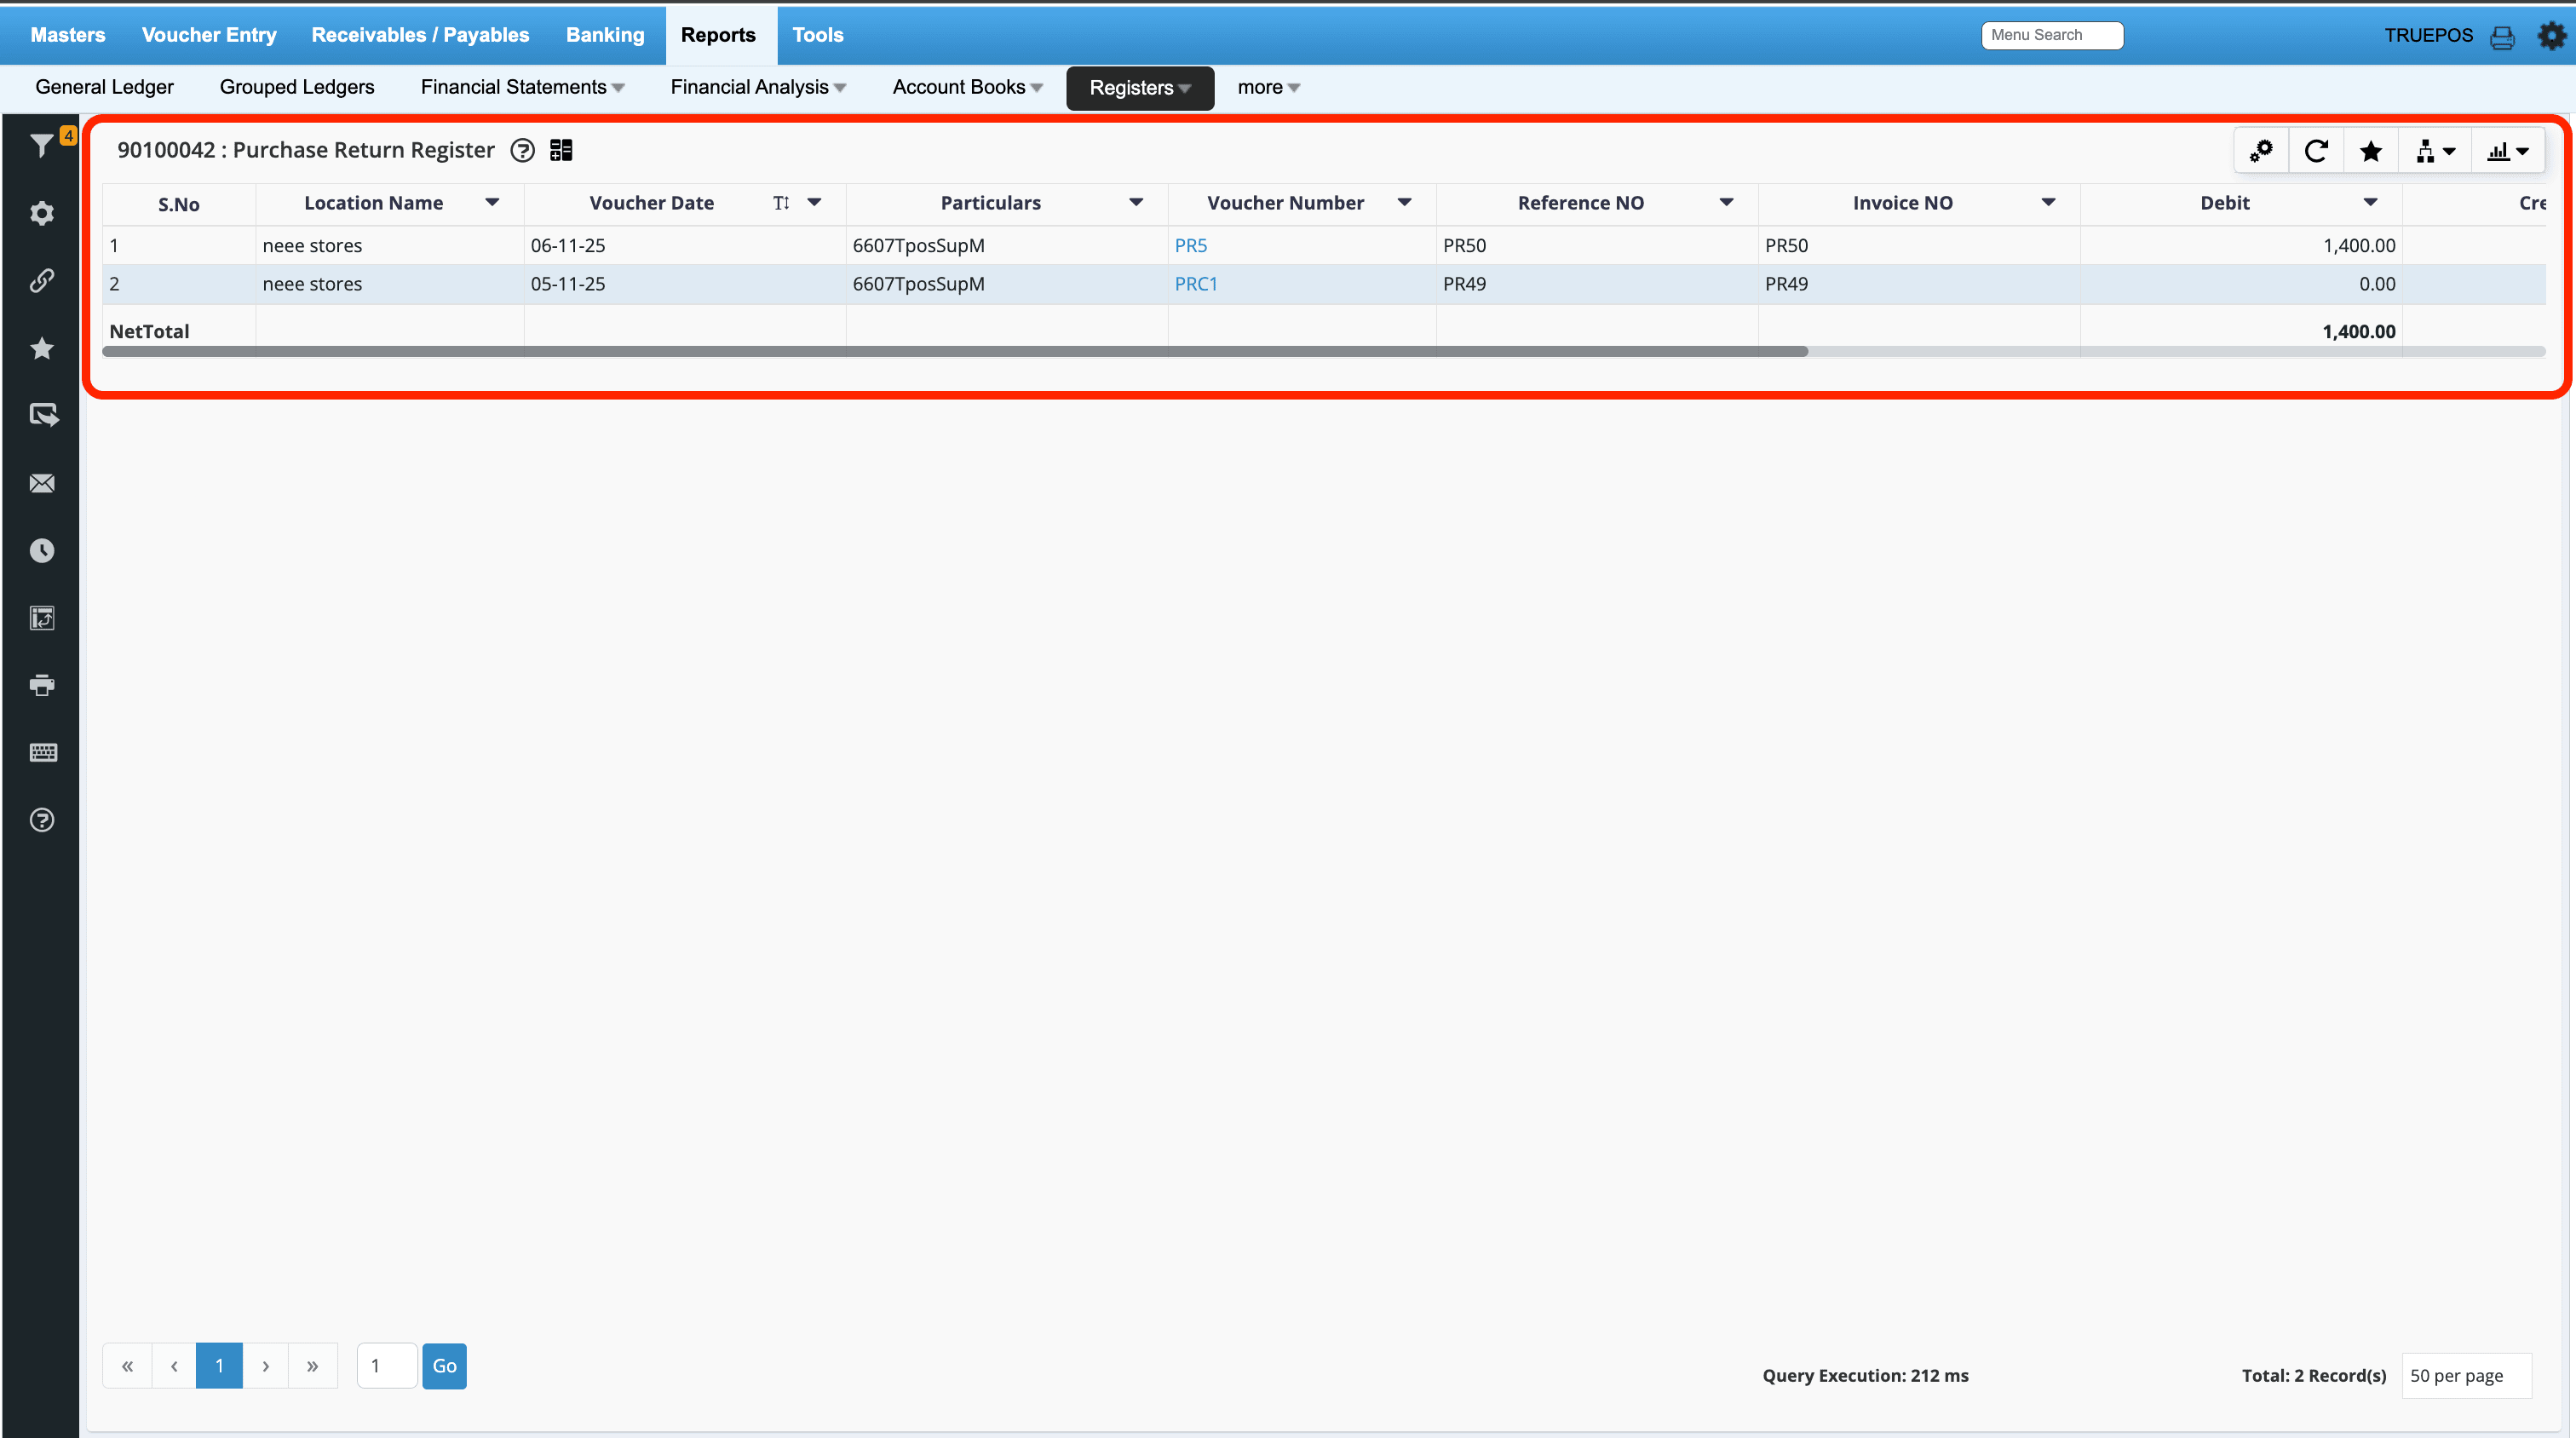Viewport: 2576px width, 1438px height.
Task: Open the Debit column filter dropdown
Action: (x=2370, y=202)
